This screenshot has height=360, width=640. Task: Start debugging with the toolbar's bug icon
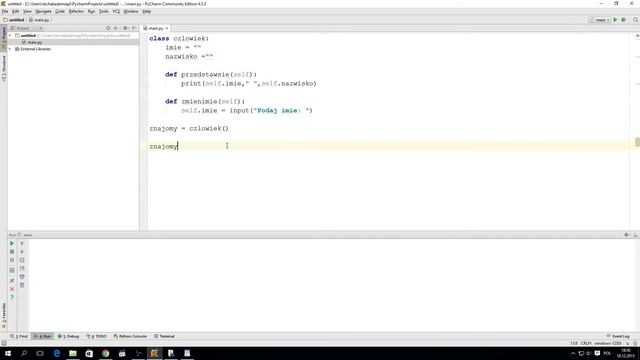click(623, 20)
